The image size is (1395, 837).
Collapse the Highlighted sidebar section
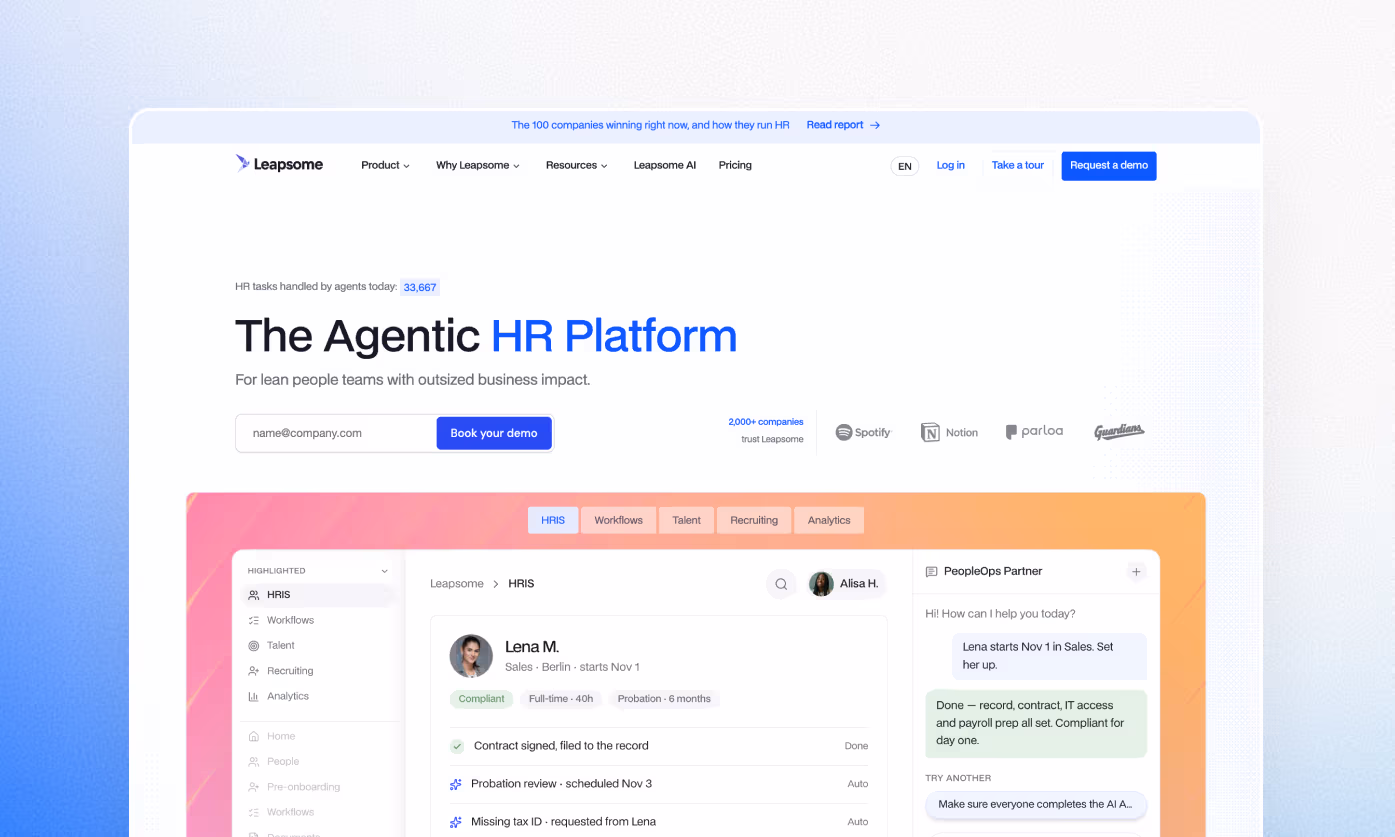point(384,571)
